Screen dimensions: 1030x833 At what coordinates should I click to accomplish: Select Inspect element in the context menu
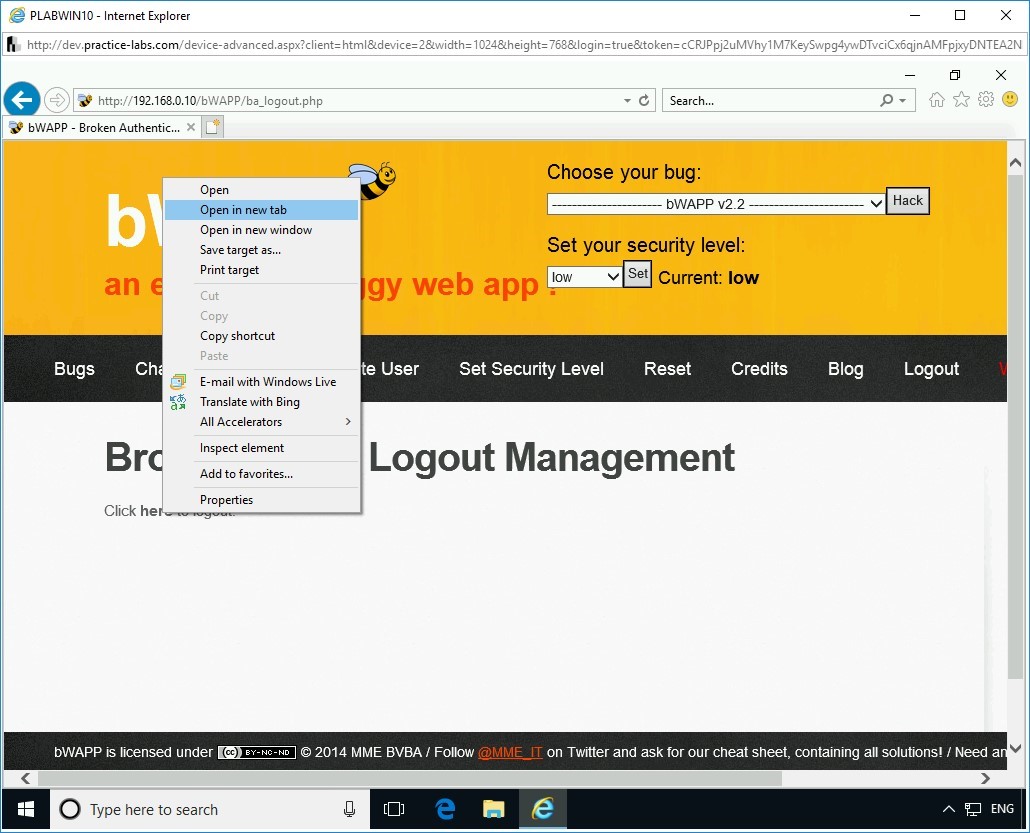[241, 448]
